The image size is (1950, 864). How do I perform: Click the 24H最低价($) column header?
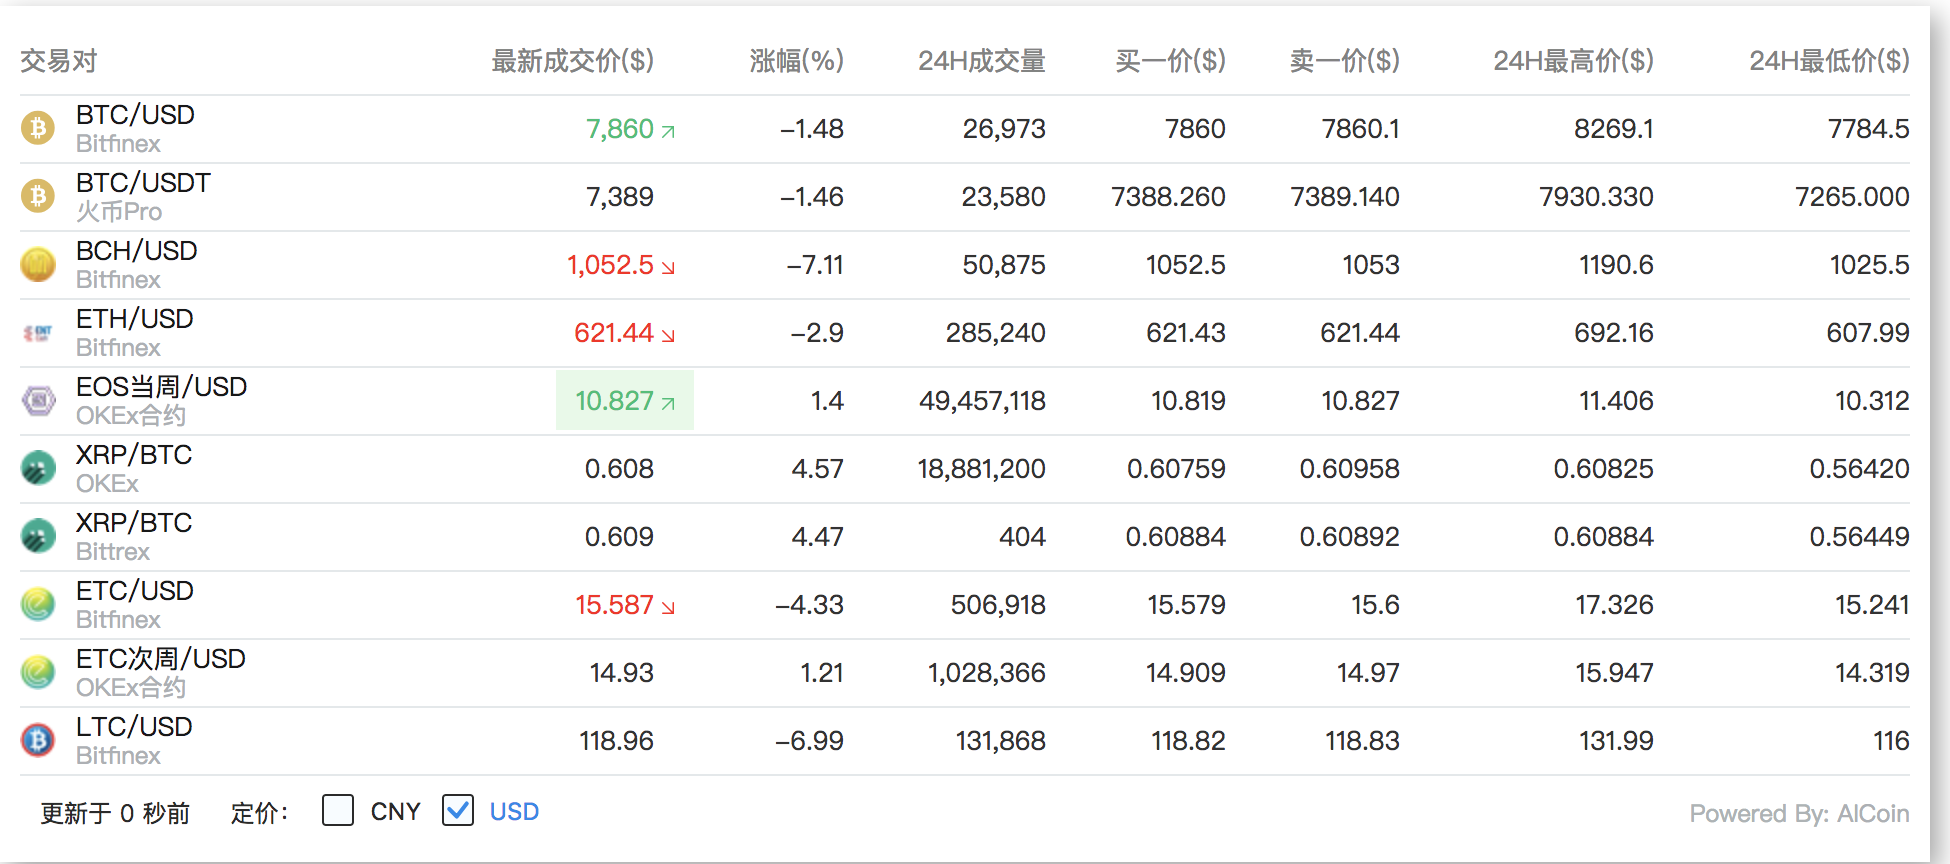click(x=1830, y=61)
